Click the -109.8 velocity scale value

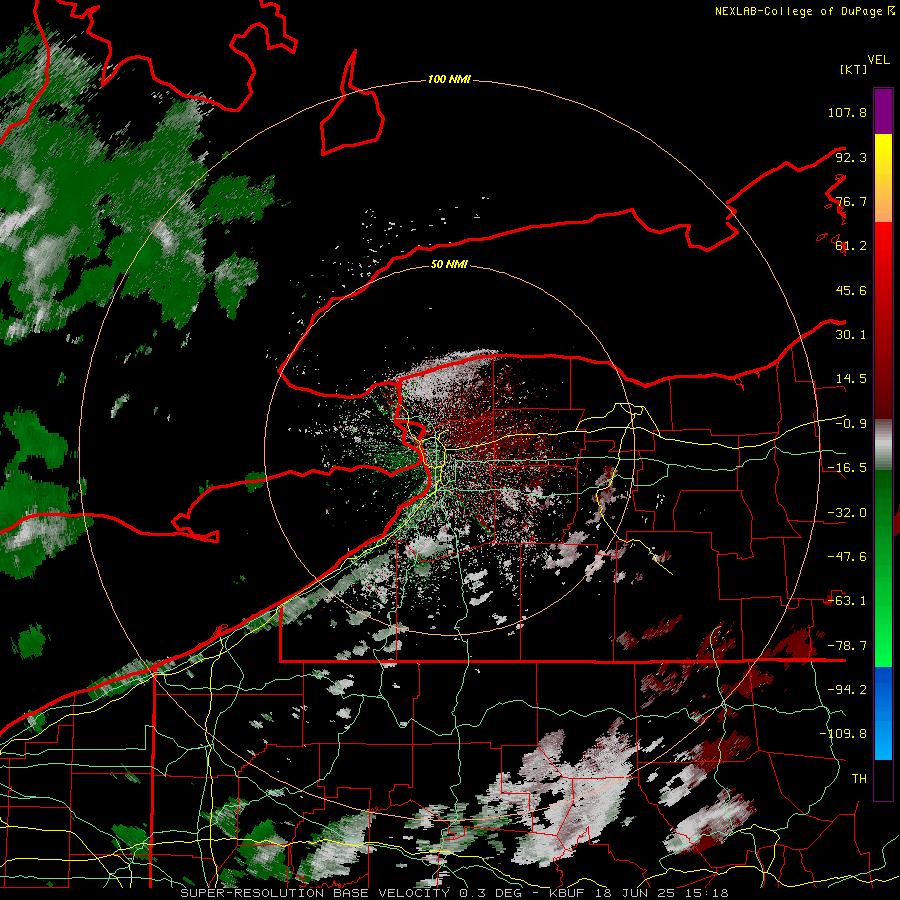[x=843, y=734]
